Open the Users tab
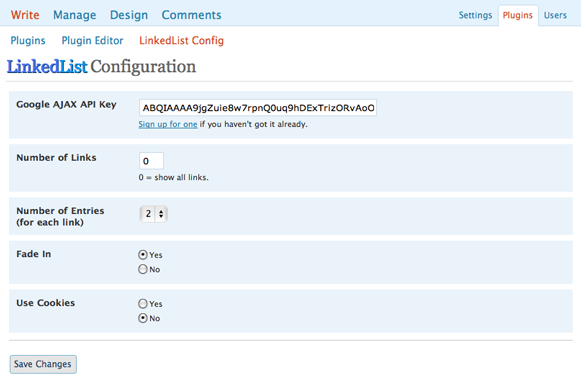This screenshot has height=387, width=581. (x=555, y=15)
